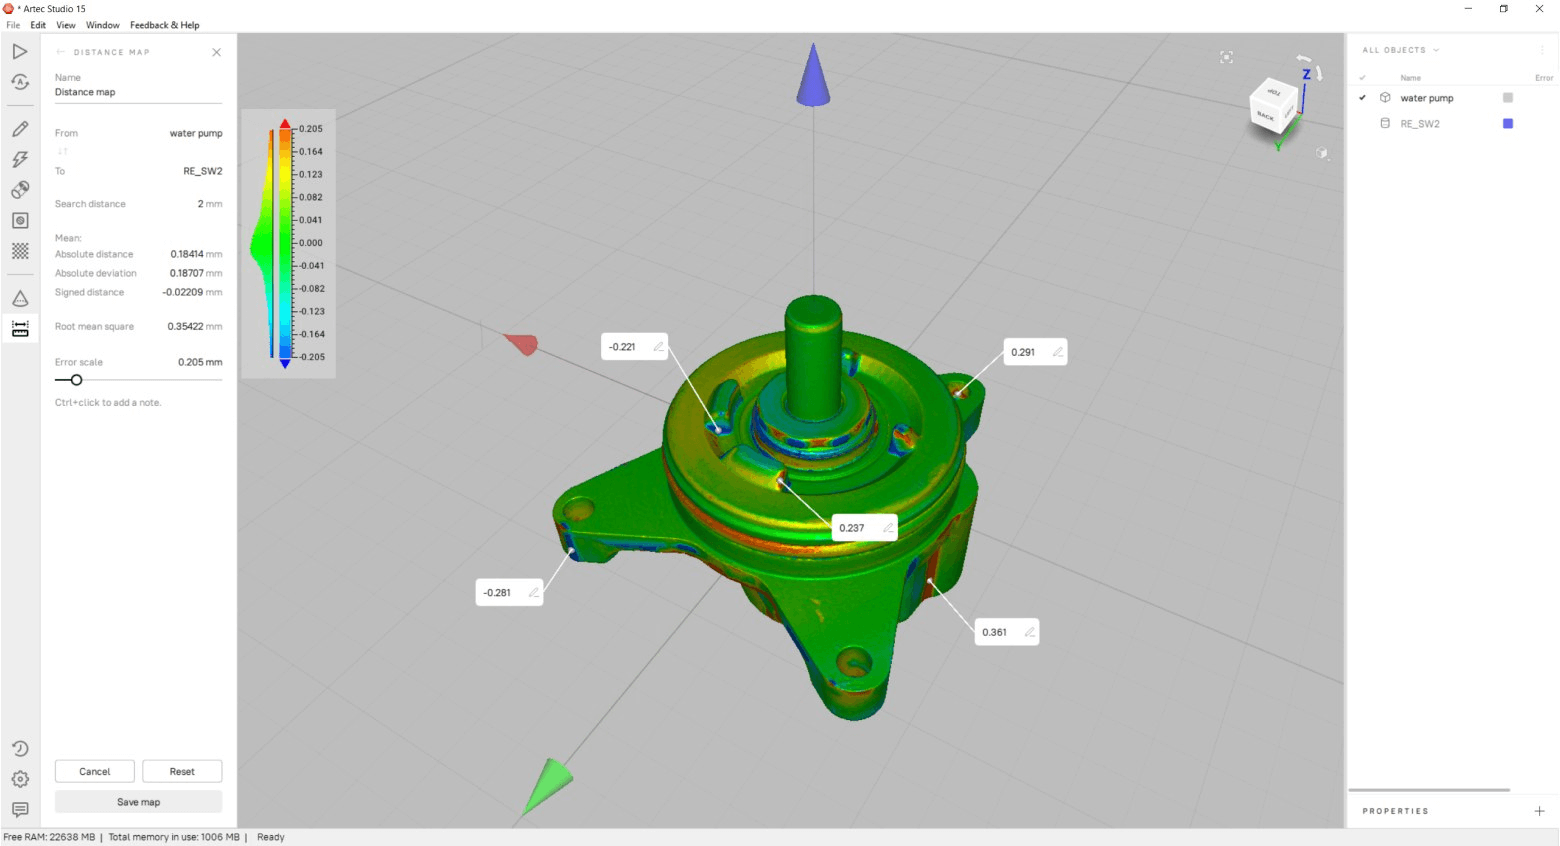This screenshot has height=846, width=1560.
Task: Select the Scan tool in the left toolbar
Action: point(19,51)
